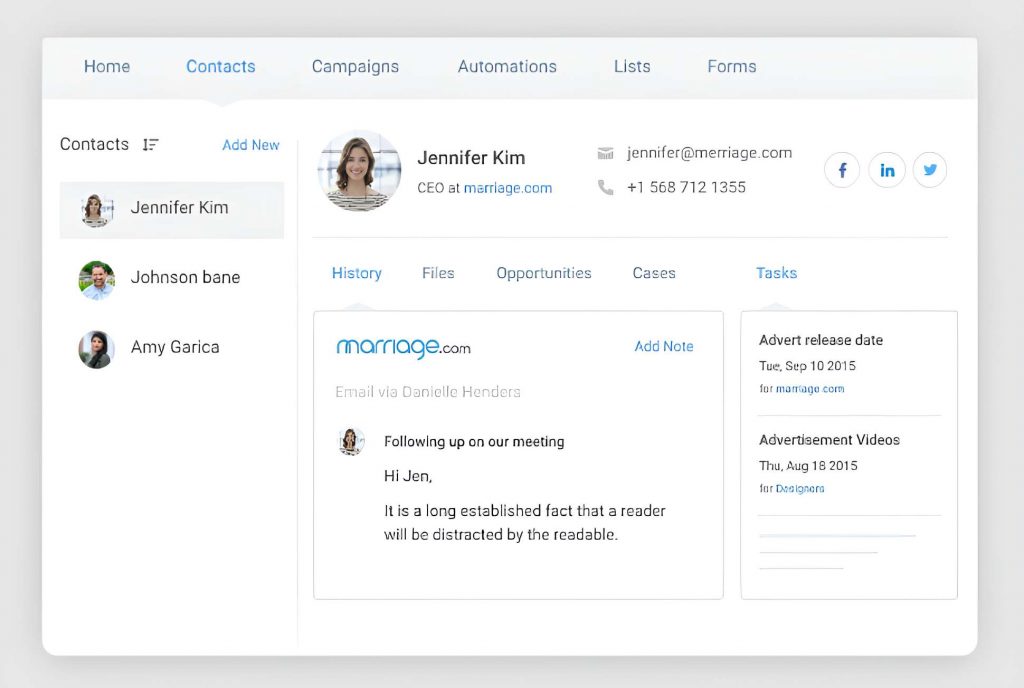Click Add New to create a contact
Image resolution: width=1024 pixels, height=688 pixels.
click(x=250, y=145)
